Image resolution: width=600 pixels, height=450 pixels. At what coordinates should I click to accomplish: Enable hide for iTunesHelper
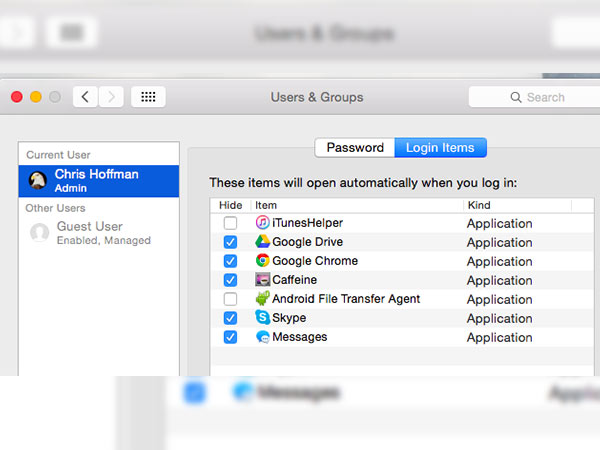click(230, 223)
